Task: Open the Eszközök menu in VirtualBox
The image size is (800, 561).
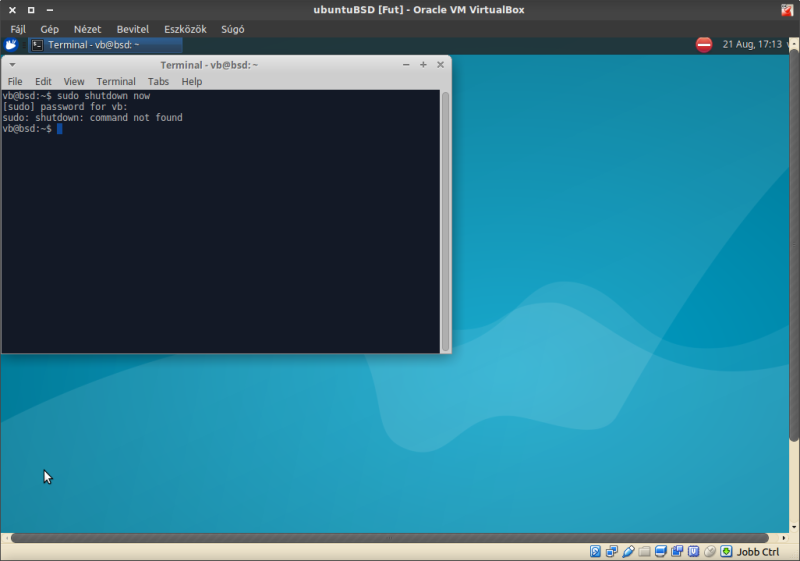Action: point(185,29)
